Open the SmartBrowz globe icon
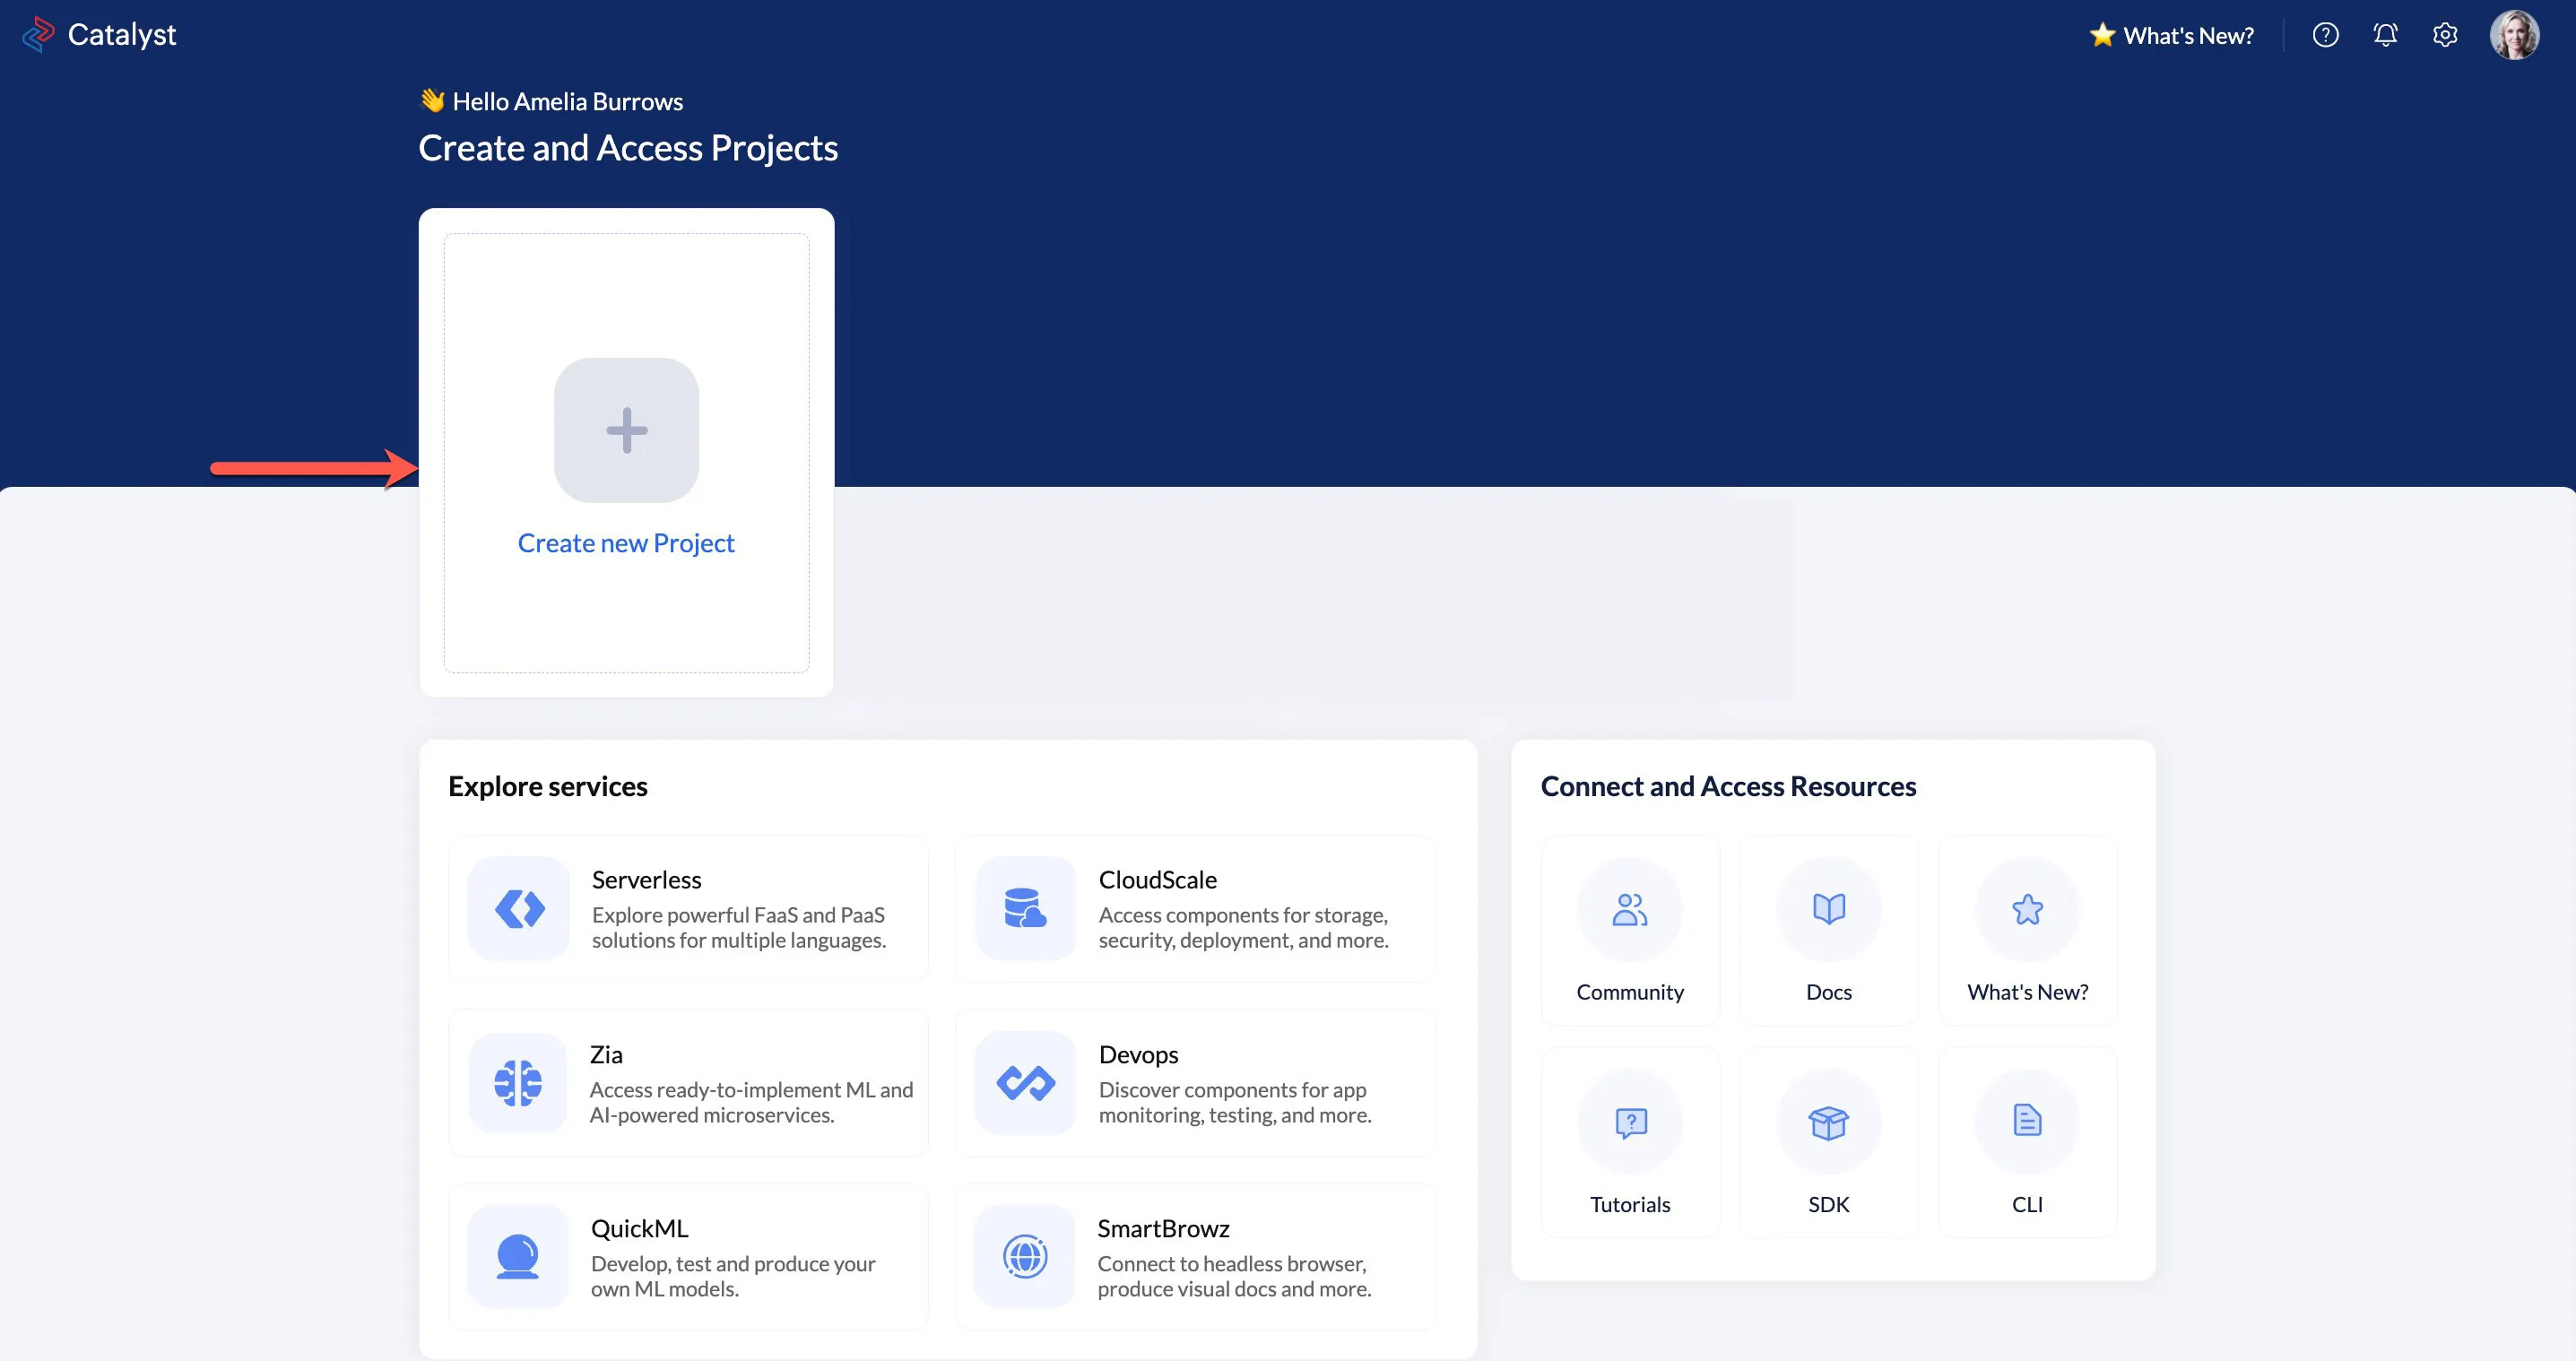This screenshot has height=1361, width=2576. tap(1025, 1257)
